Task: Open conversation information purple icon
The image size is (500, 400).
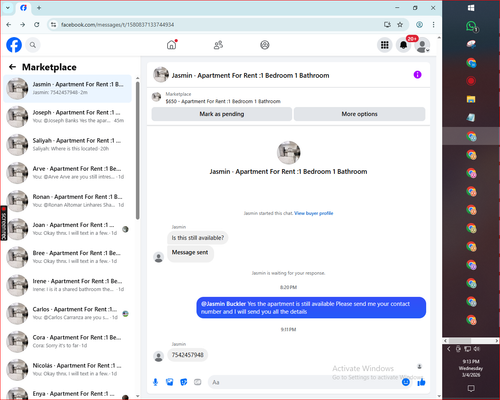Action: pyautogui.click(x=417, y=75)
